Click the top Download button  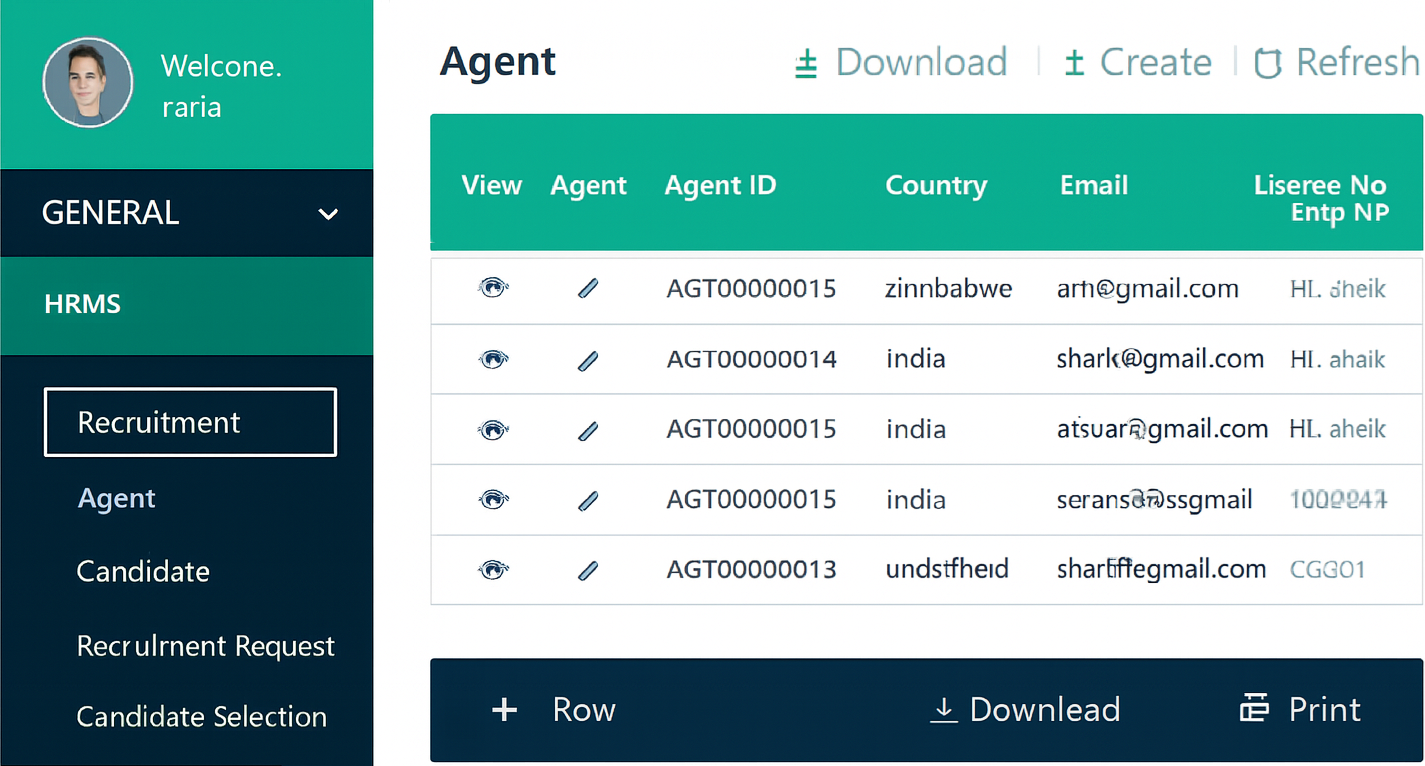tap(901, 62)
